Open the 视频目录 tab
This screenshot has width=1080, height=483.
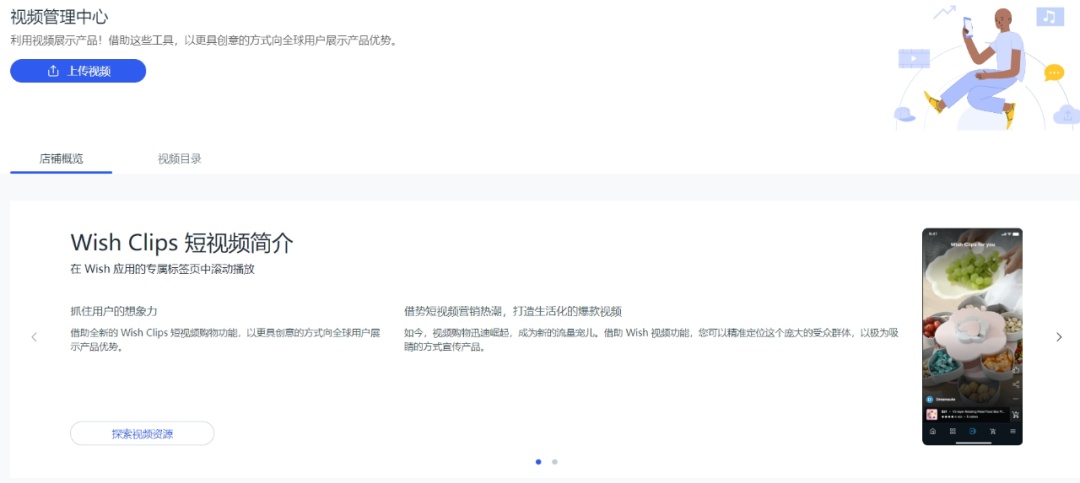(x=180, y=159)
